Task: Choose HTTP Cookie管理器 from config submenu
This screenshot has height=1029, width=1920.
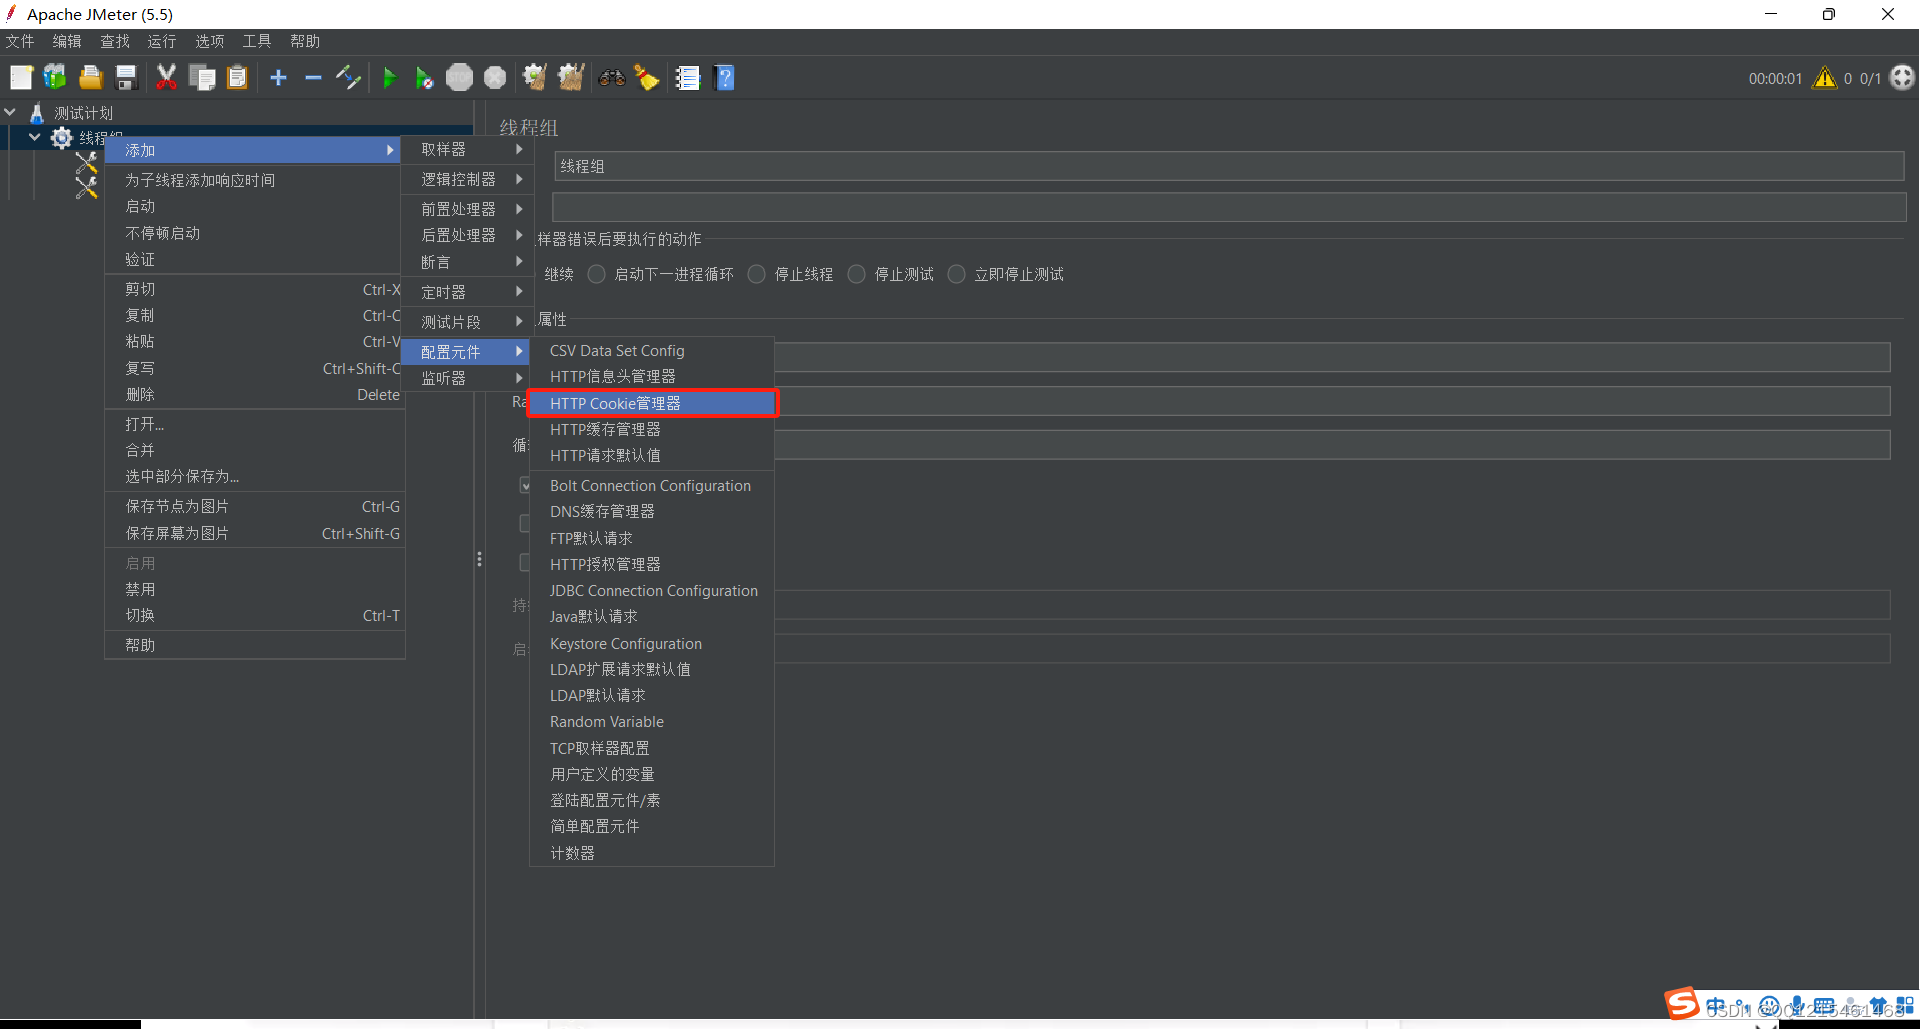Action: (x=652, y=403)
